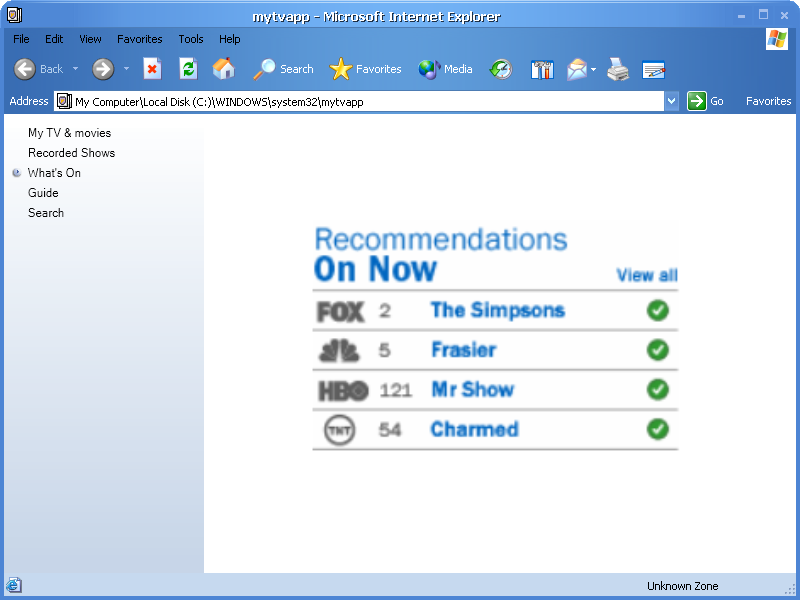Toggle the checkmark beside Frasier

pos(658,350)
